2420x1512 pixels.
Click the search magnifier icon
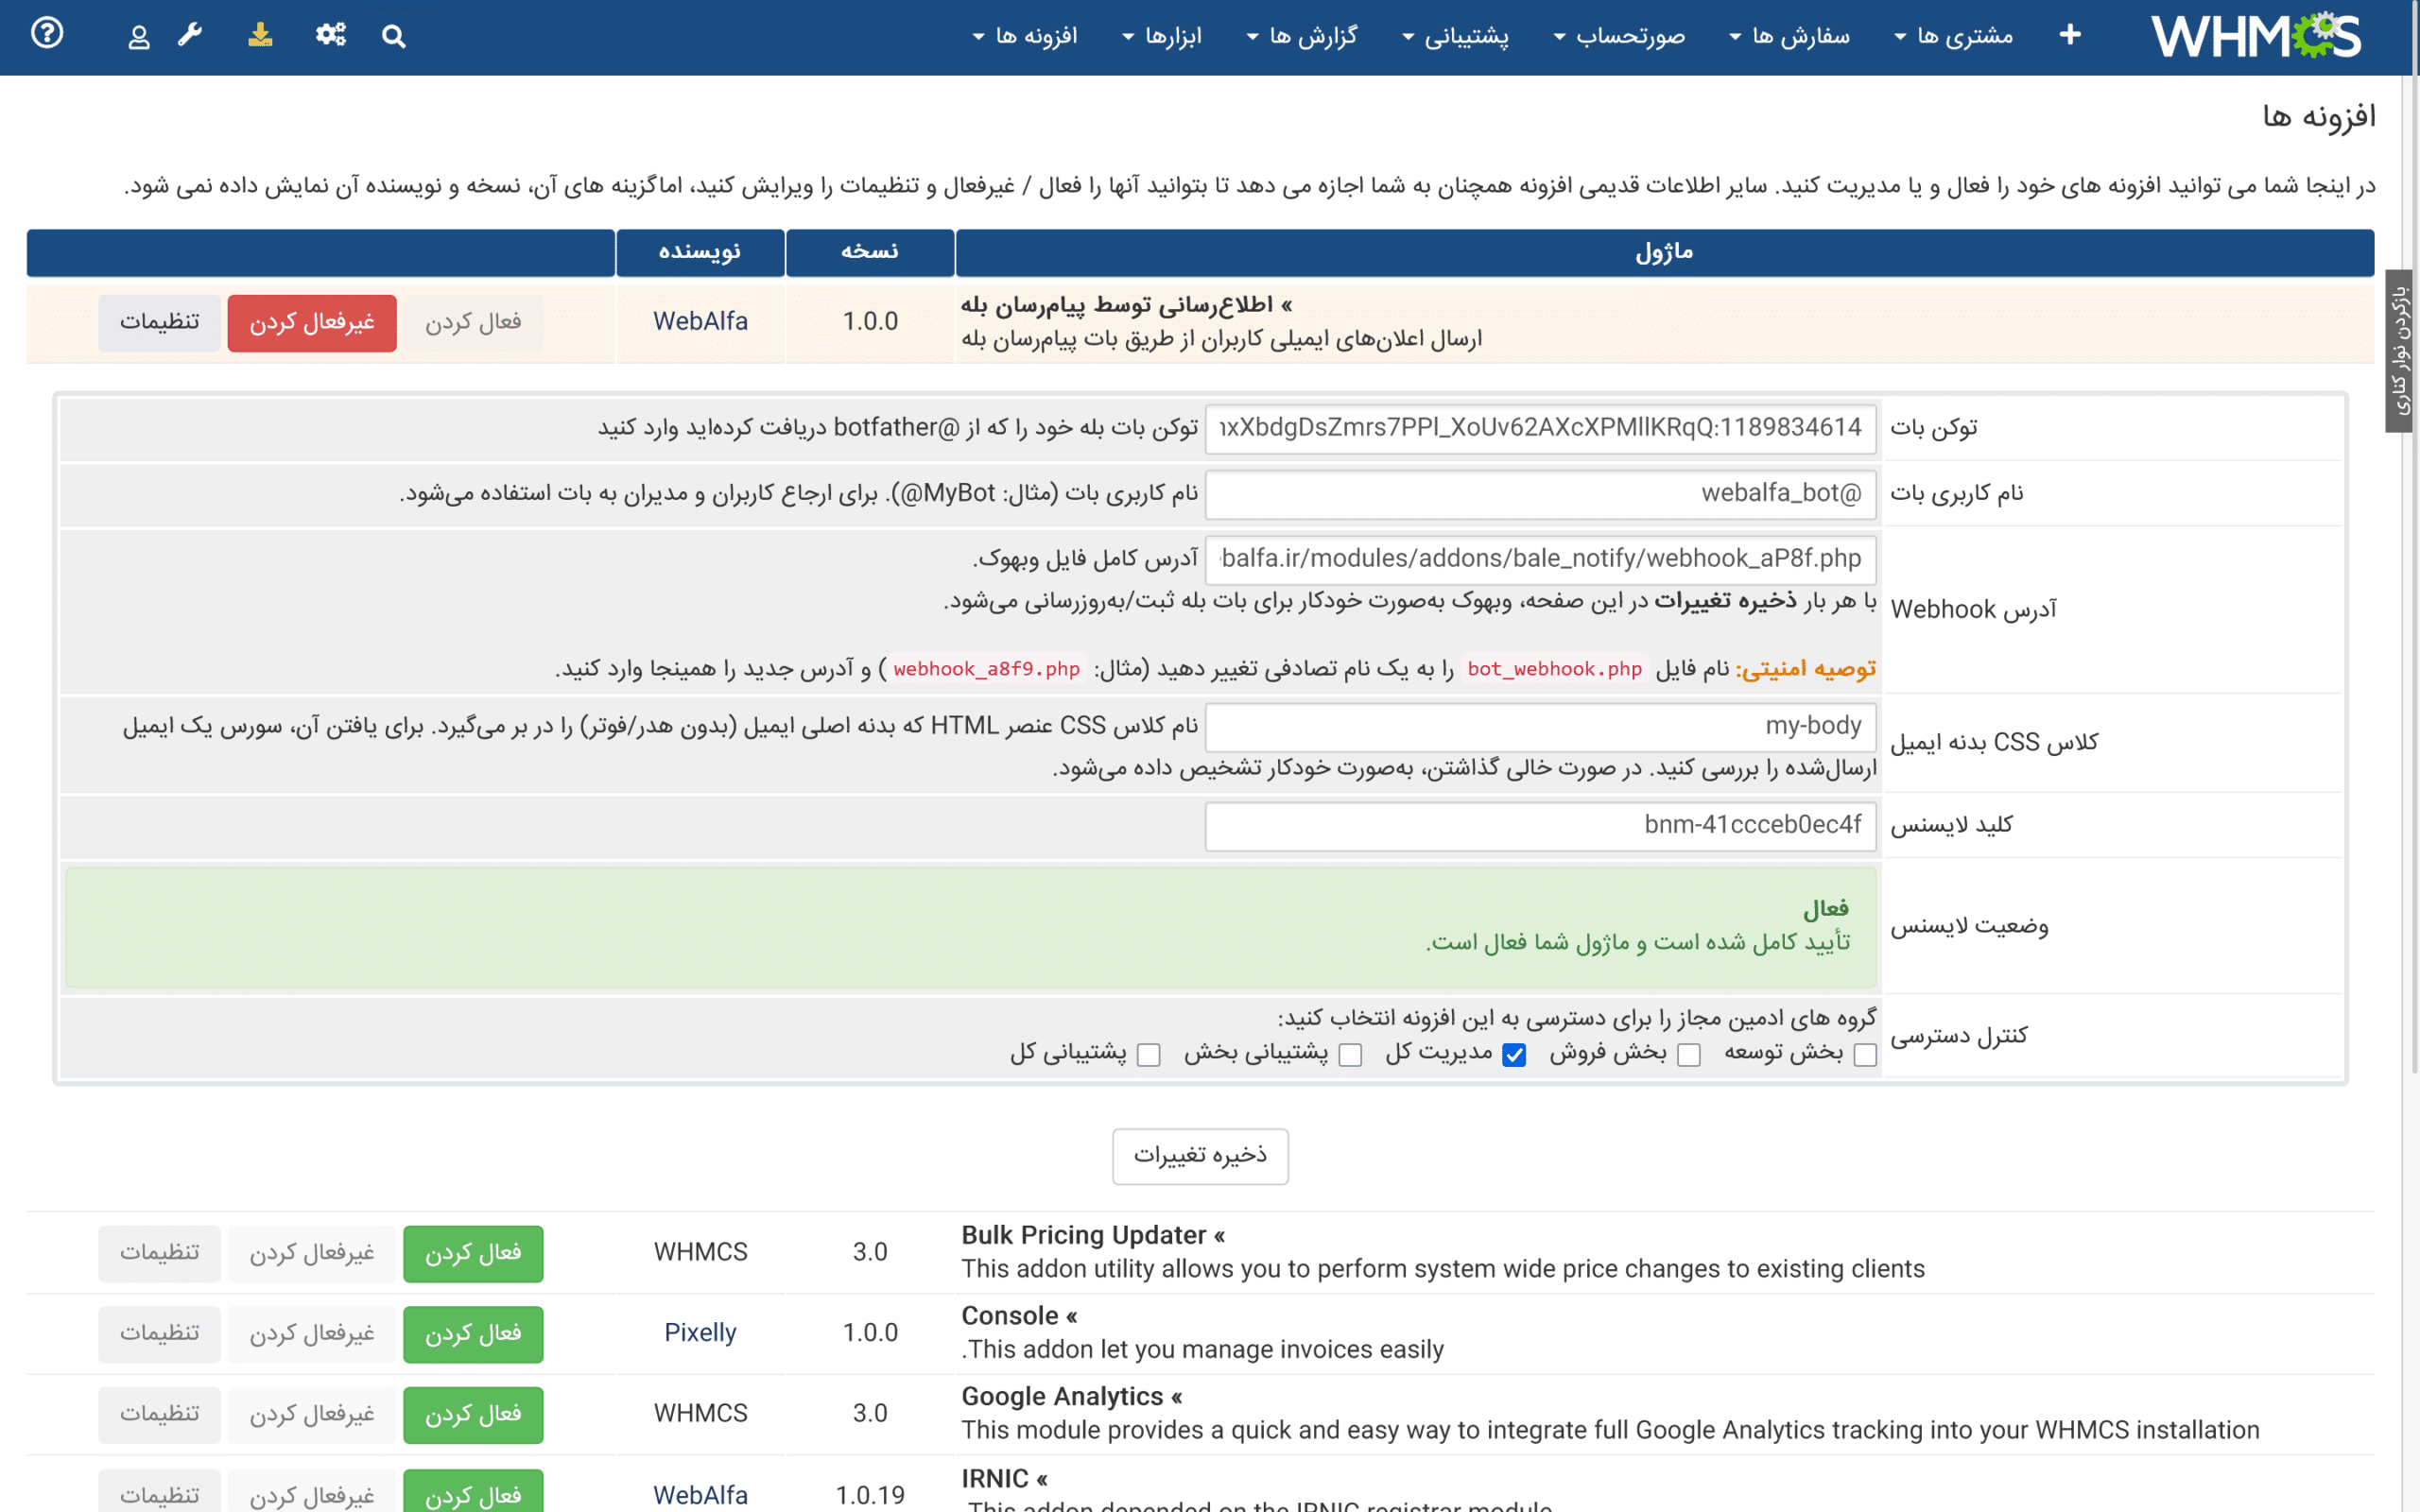coord(394,37)
